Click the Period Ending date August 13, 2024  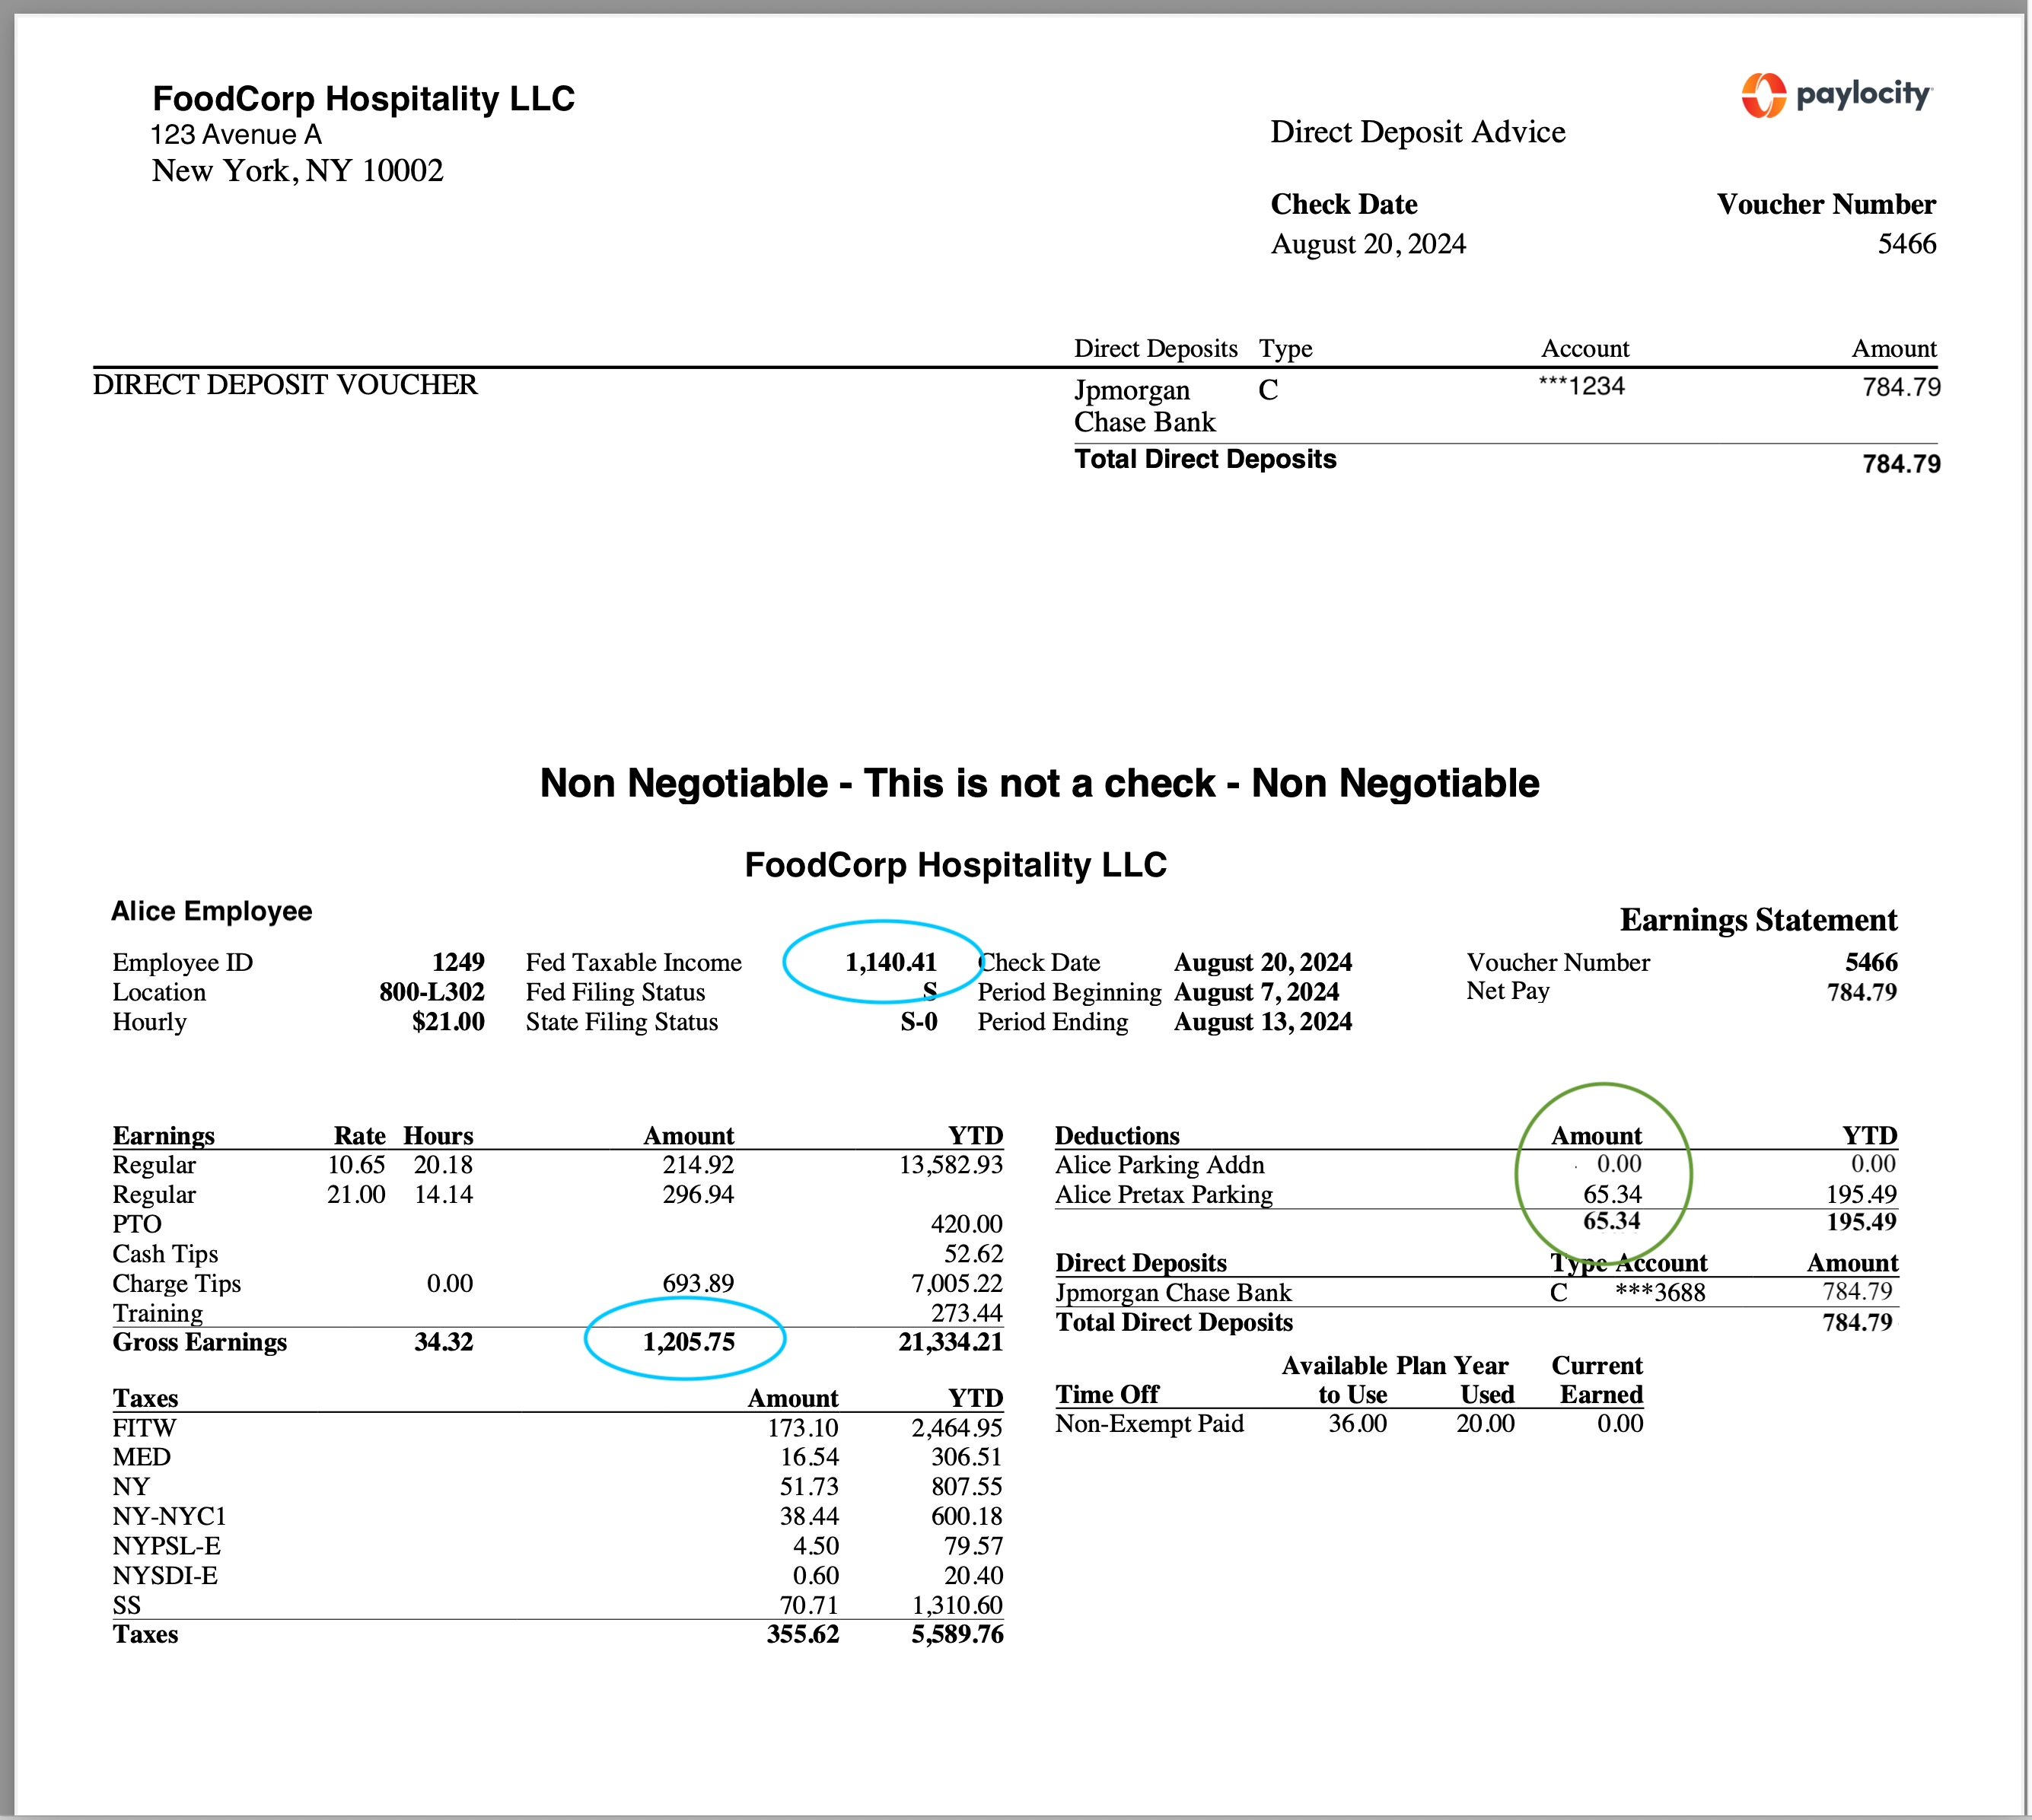1262,1021
